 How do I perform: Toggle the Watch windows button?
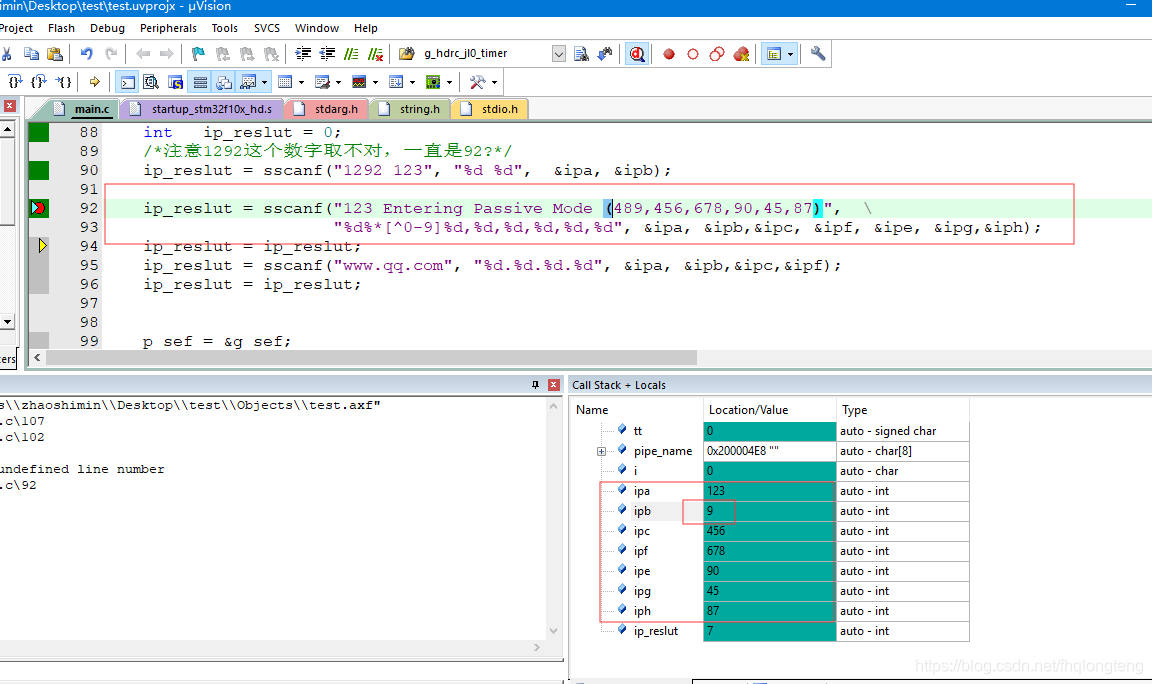pyautogui.click(x=248, y=82)
